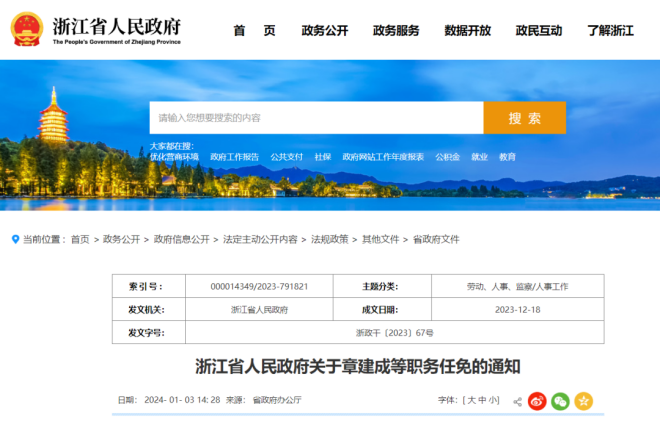This screenshot has width=660, height=427.
Task: Click the search input field
Action: pos(316,118)
